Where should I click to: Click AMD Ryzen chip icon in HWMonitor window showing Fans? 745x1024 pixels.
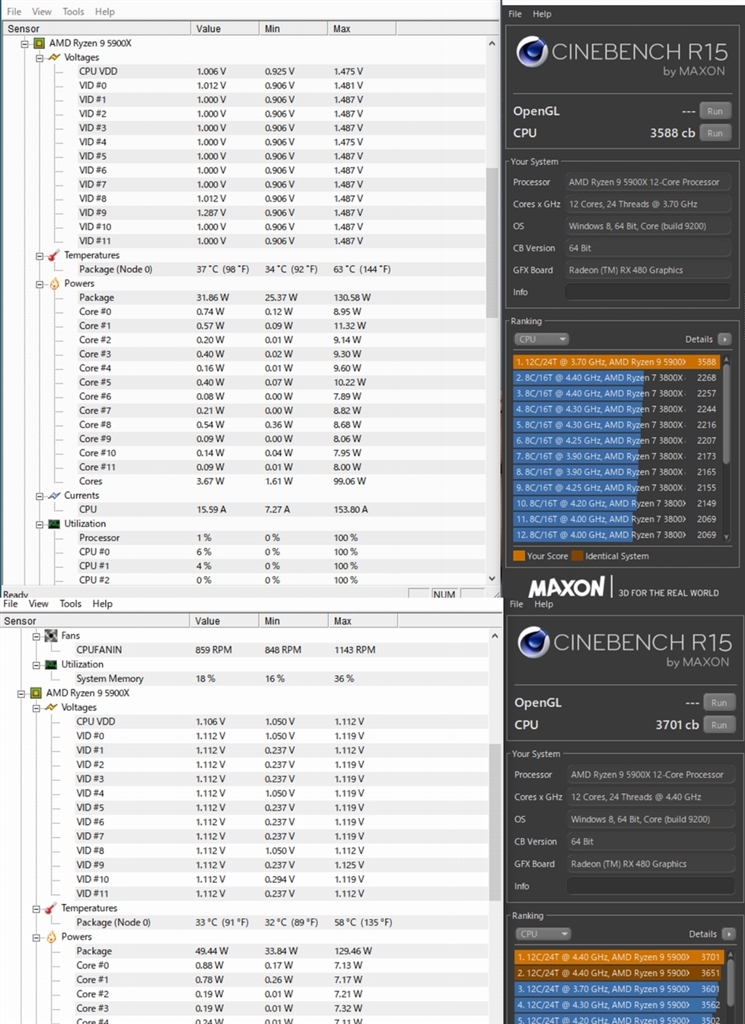tap(37, 693)
